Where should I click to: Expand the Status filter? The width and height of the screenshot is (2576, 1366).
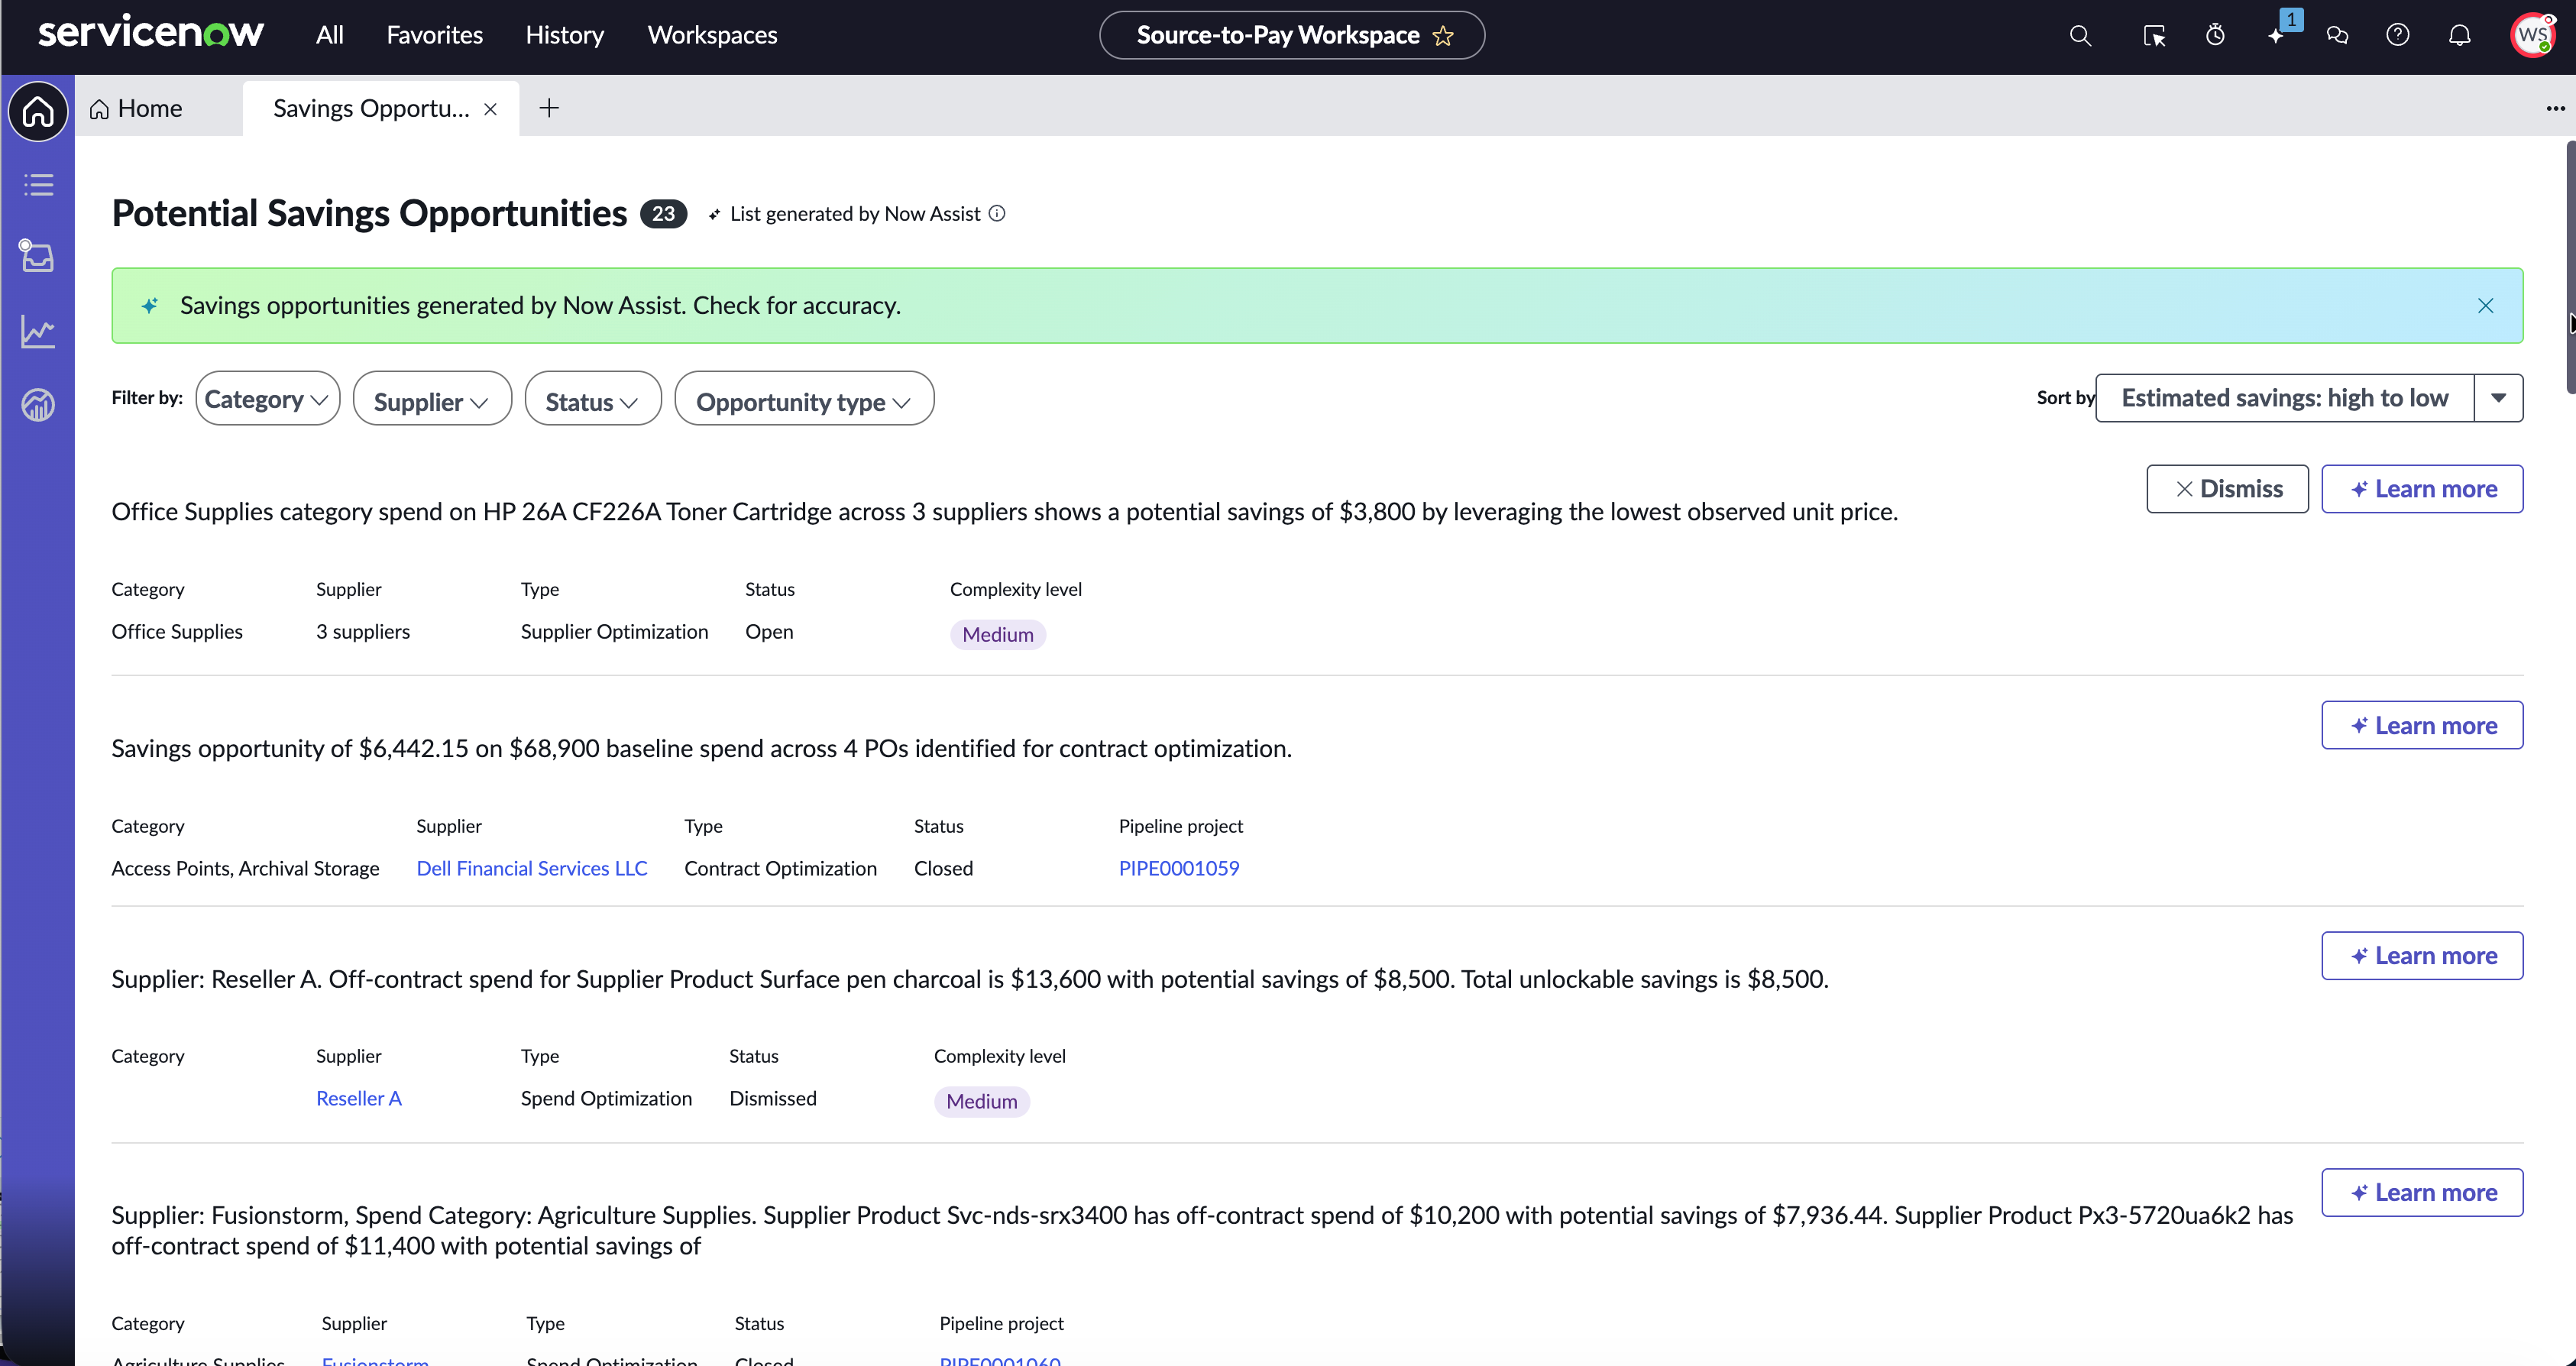tap(593, 399)
